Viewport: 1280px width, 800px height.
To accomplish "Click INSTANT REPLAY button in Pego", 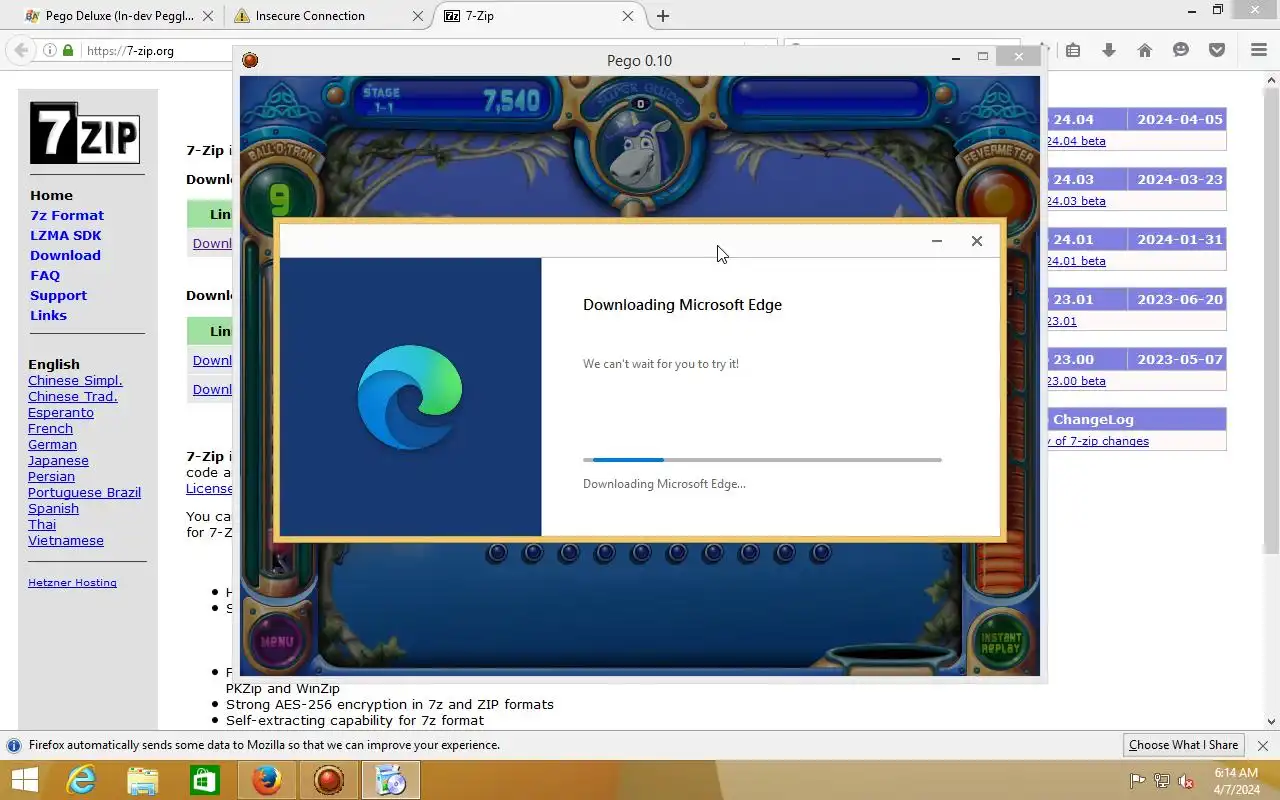I will [x=1001, y=643].
